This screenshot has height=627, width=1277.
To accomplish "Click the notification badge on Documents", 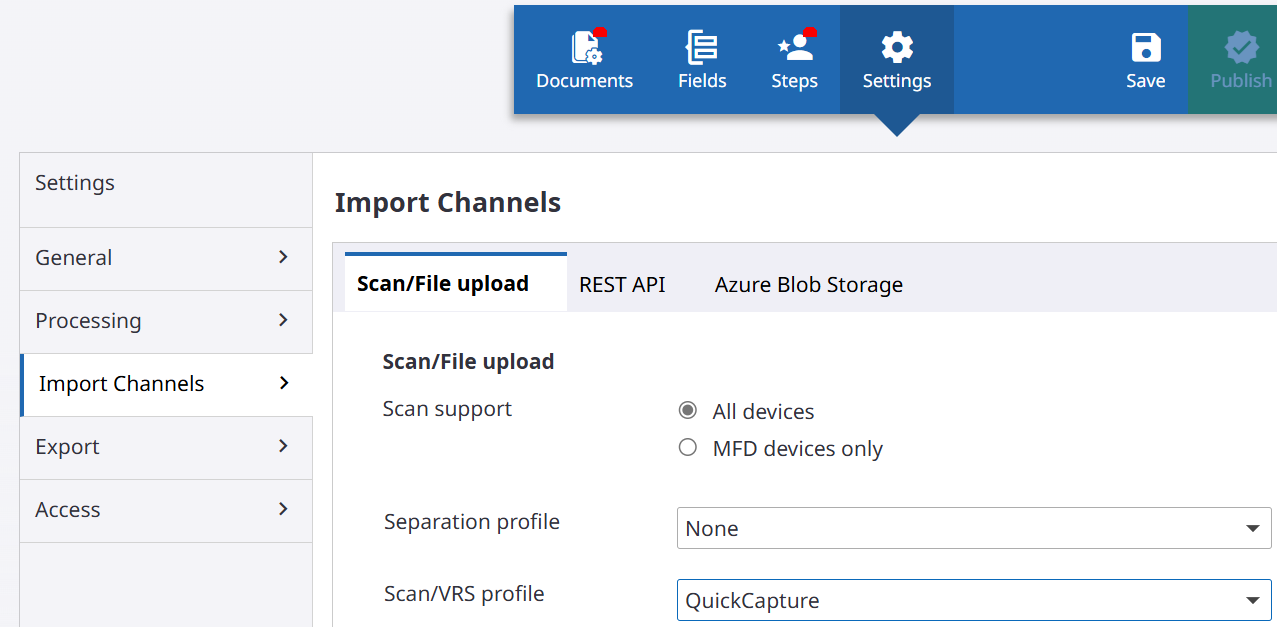I will (599, 32).
